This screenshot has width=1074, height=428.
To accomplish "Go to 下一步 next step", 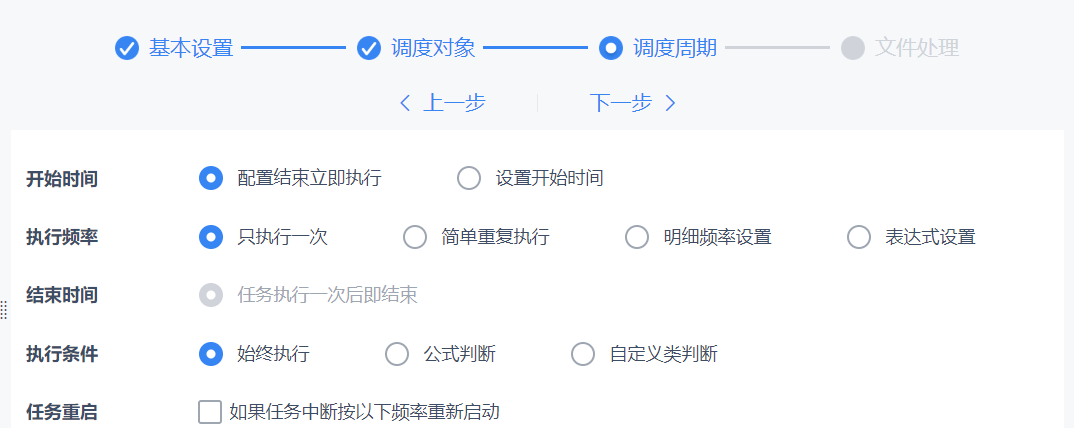I will [x=621, y=103].
